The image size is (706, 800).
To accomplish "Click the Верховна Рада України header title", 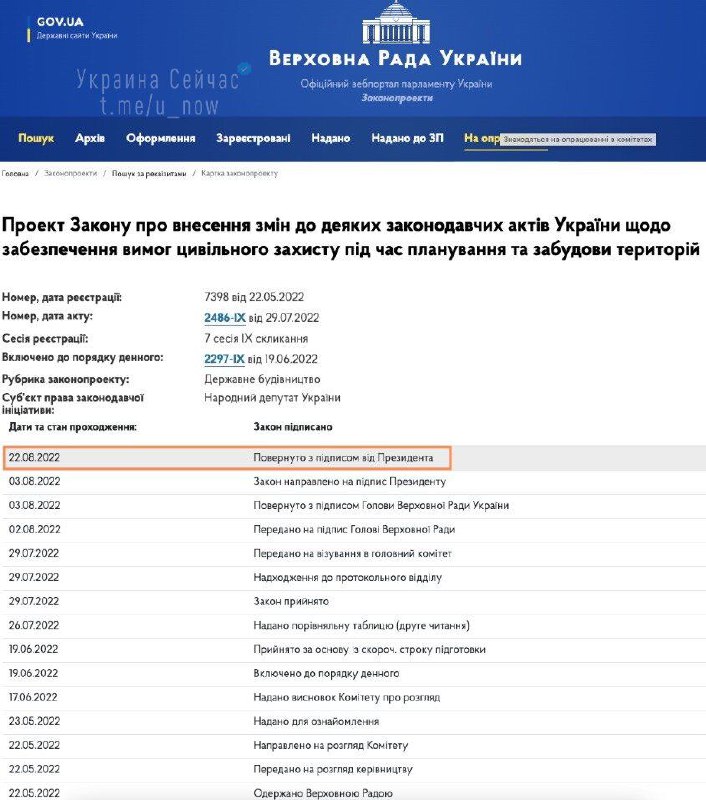I will 395,58.
